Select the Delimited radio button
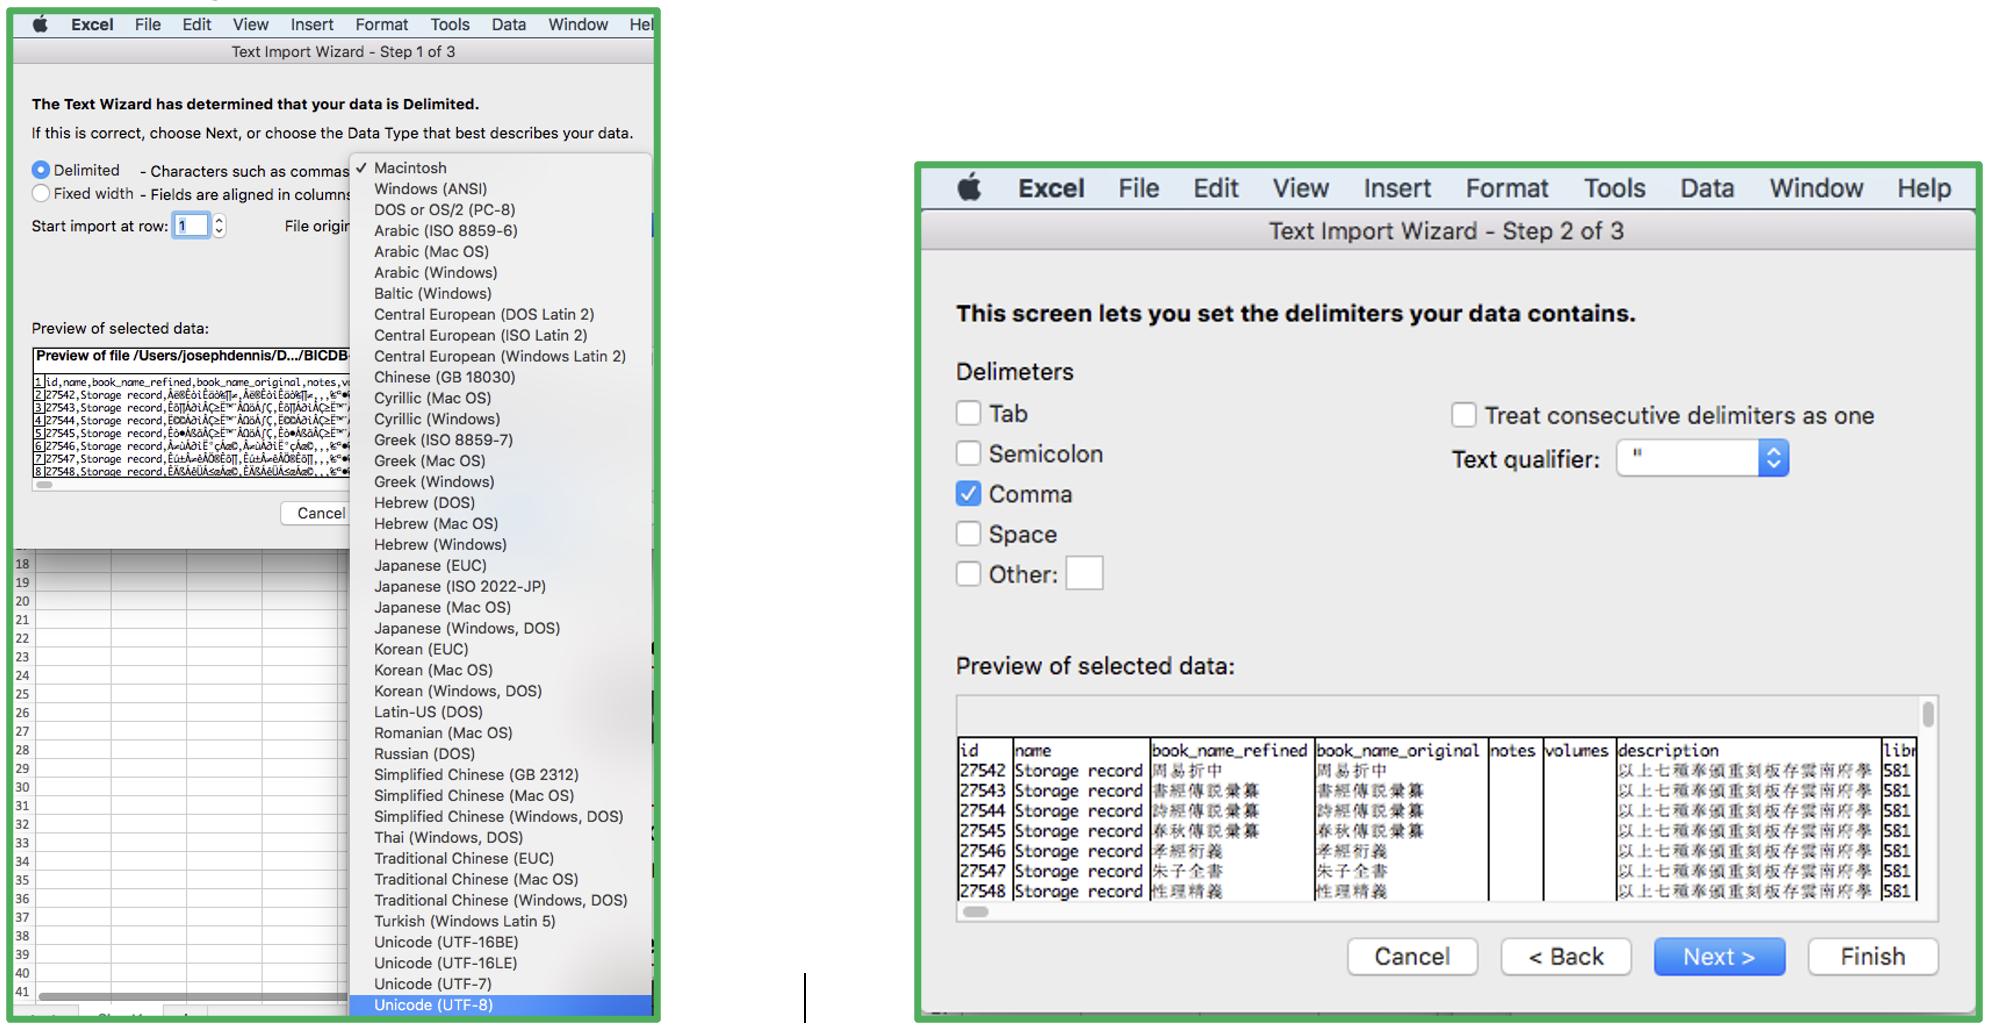1994x1036 pixels. [41, 170]
